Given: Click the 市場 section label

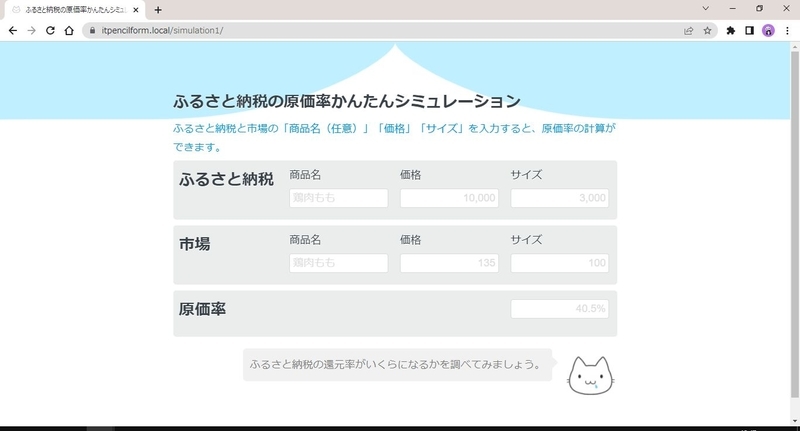Looking at the screenshot, I should [x=194, y=244].
